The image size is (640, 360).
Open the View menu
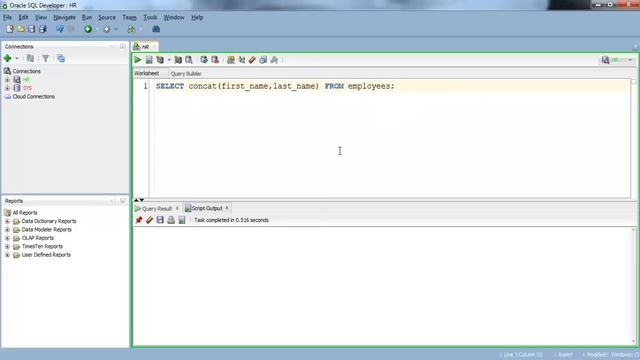click(41, 18)
